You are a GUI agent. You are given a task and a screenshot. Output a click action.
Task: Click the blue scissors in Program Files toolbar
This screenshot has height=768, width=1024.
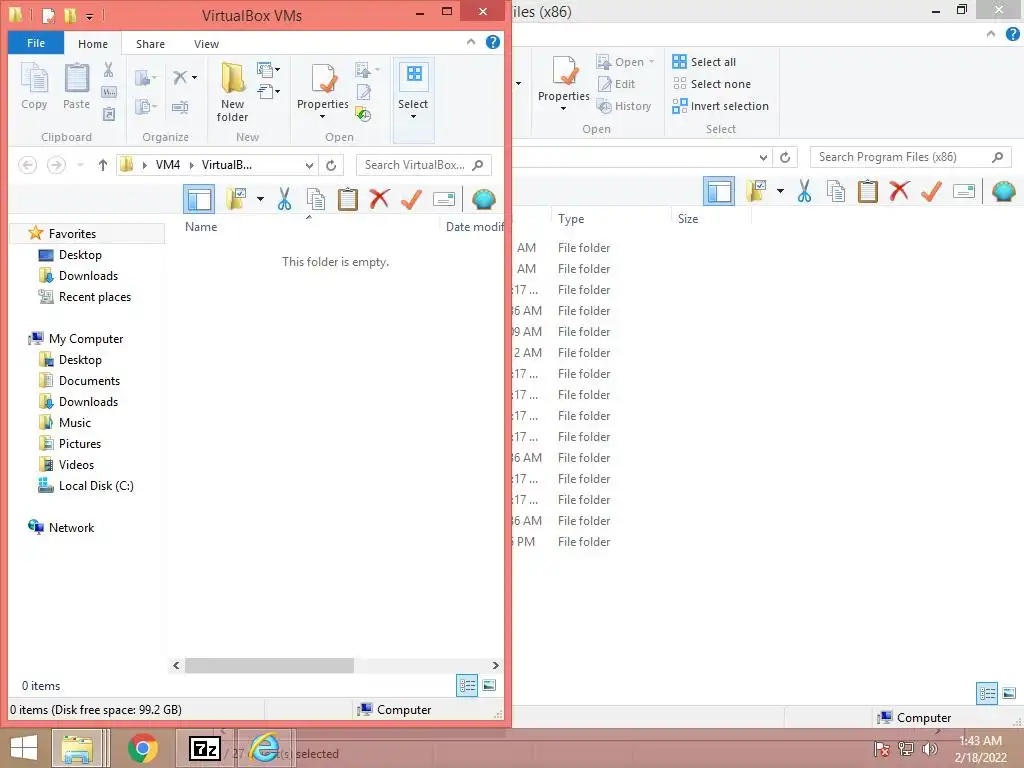coord(804,191)
